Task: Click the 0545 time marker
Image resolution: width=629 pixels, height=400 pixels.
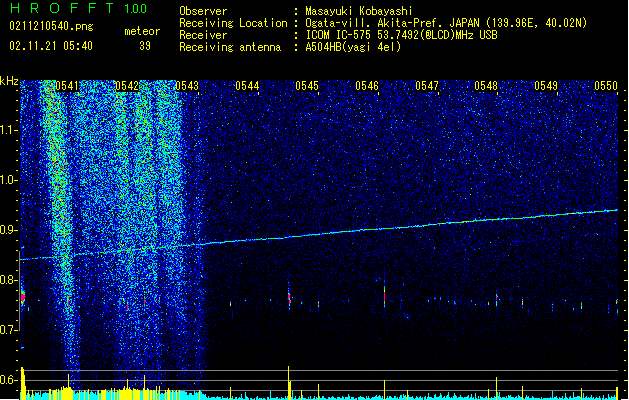Action: pos(307,86)
